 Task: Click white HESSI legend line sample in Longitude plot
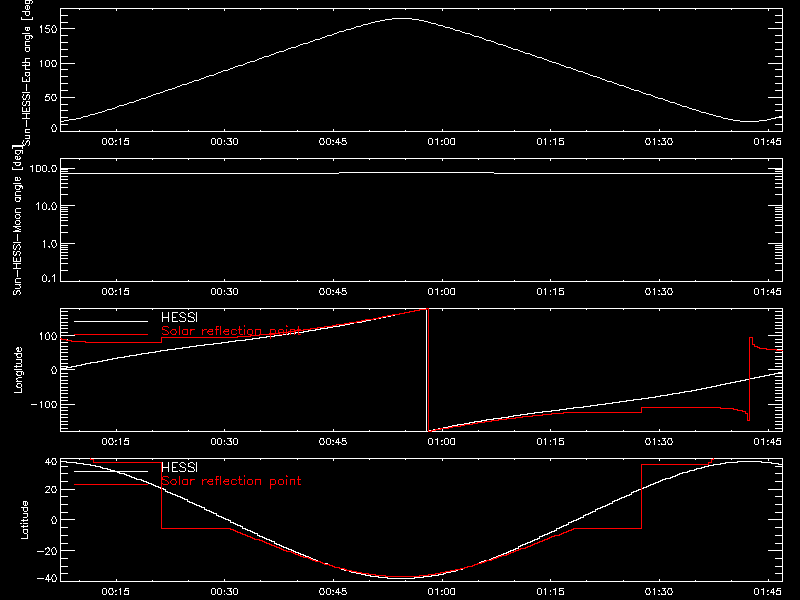tap(111, 321)
